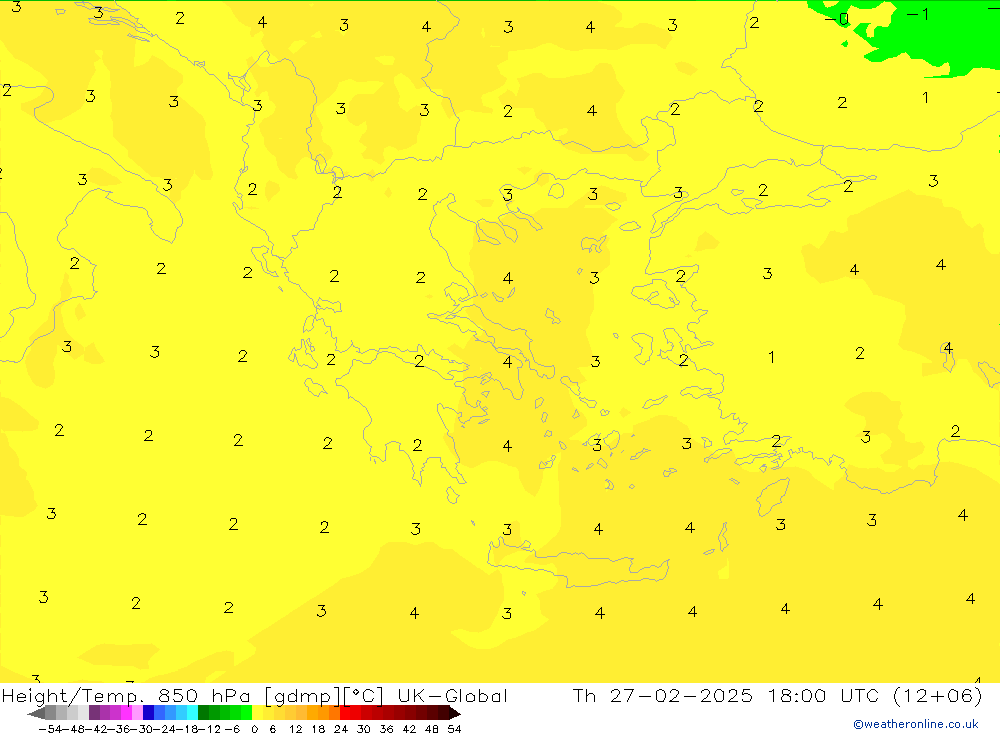Click the -1 value on the green area

tap(918, 14)
